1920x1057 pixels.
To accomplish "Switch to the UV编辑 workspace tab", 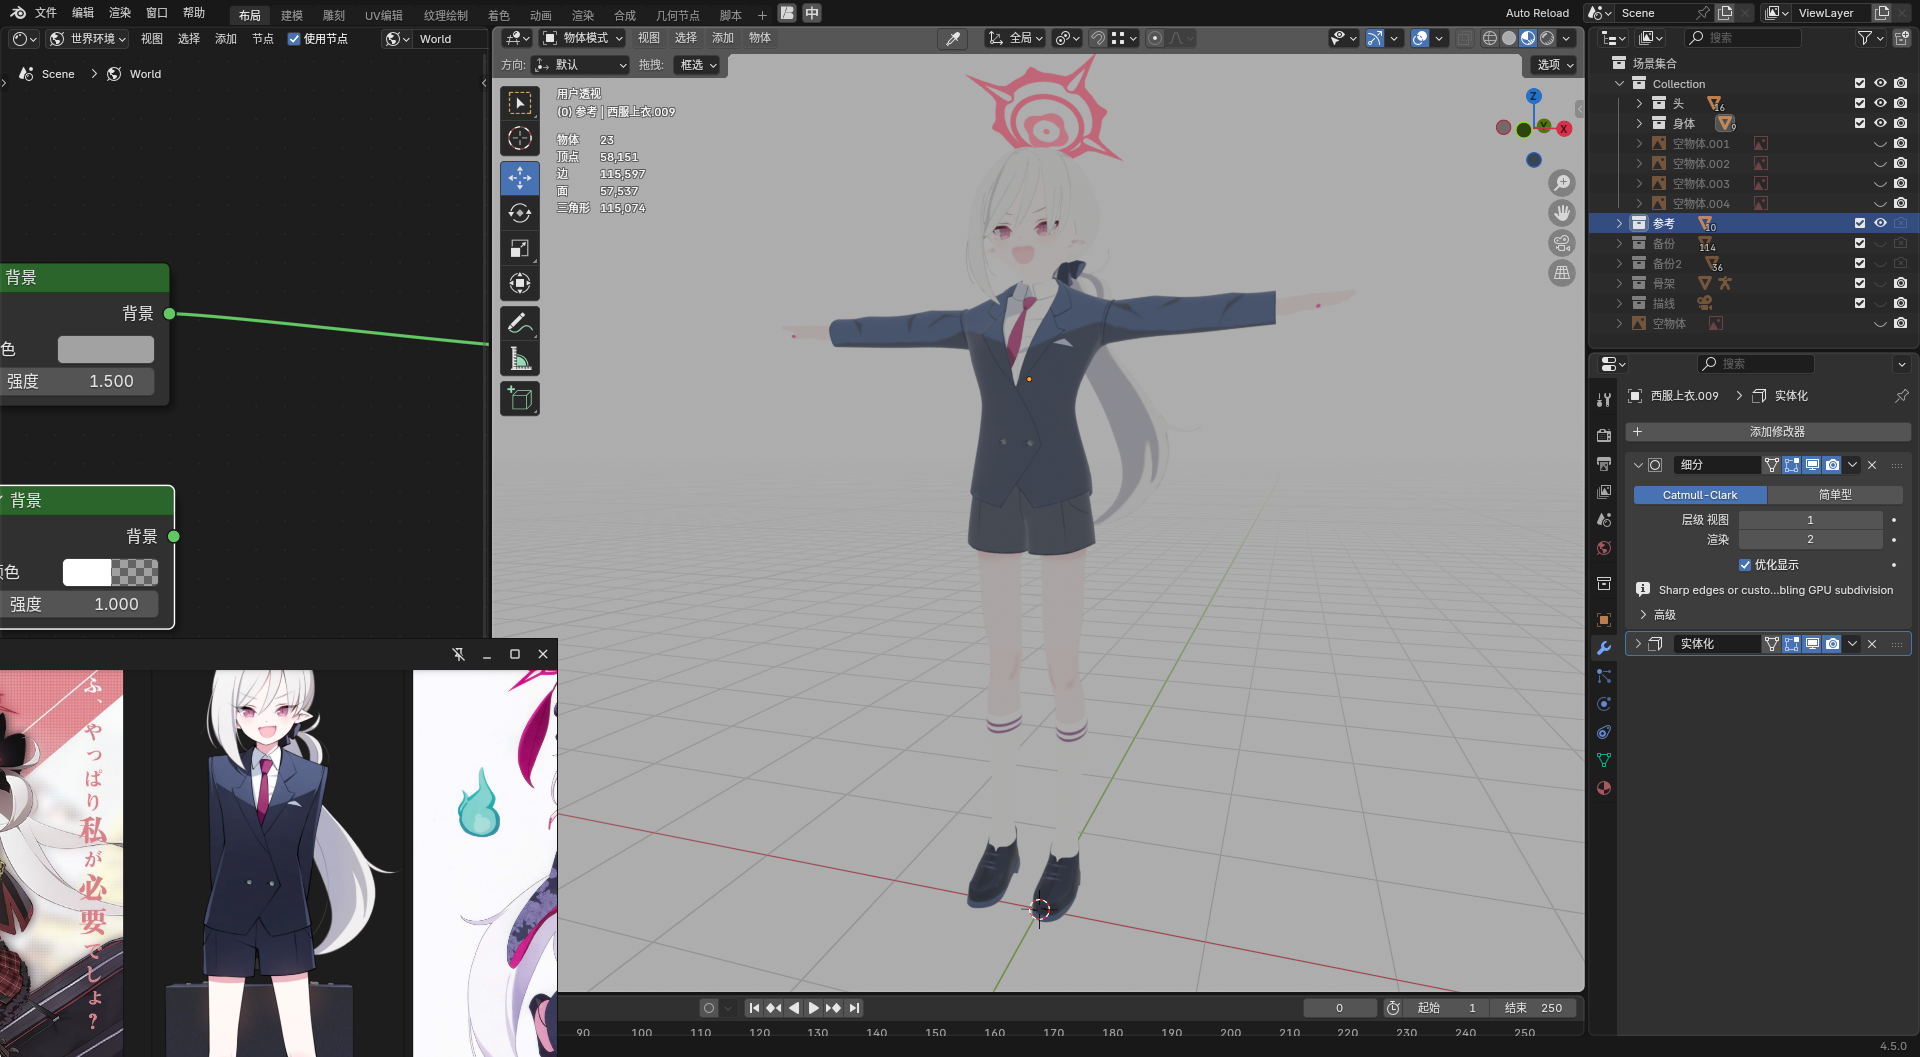I will [383, 15].
